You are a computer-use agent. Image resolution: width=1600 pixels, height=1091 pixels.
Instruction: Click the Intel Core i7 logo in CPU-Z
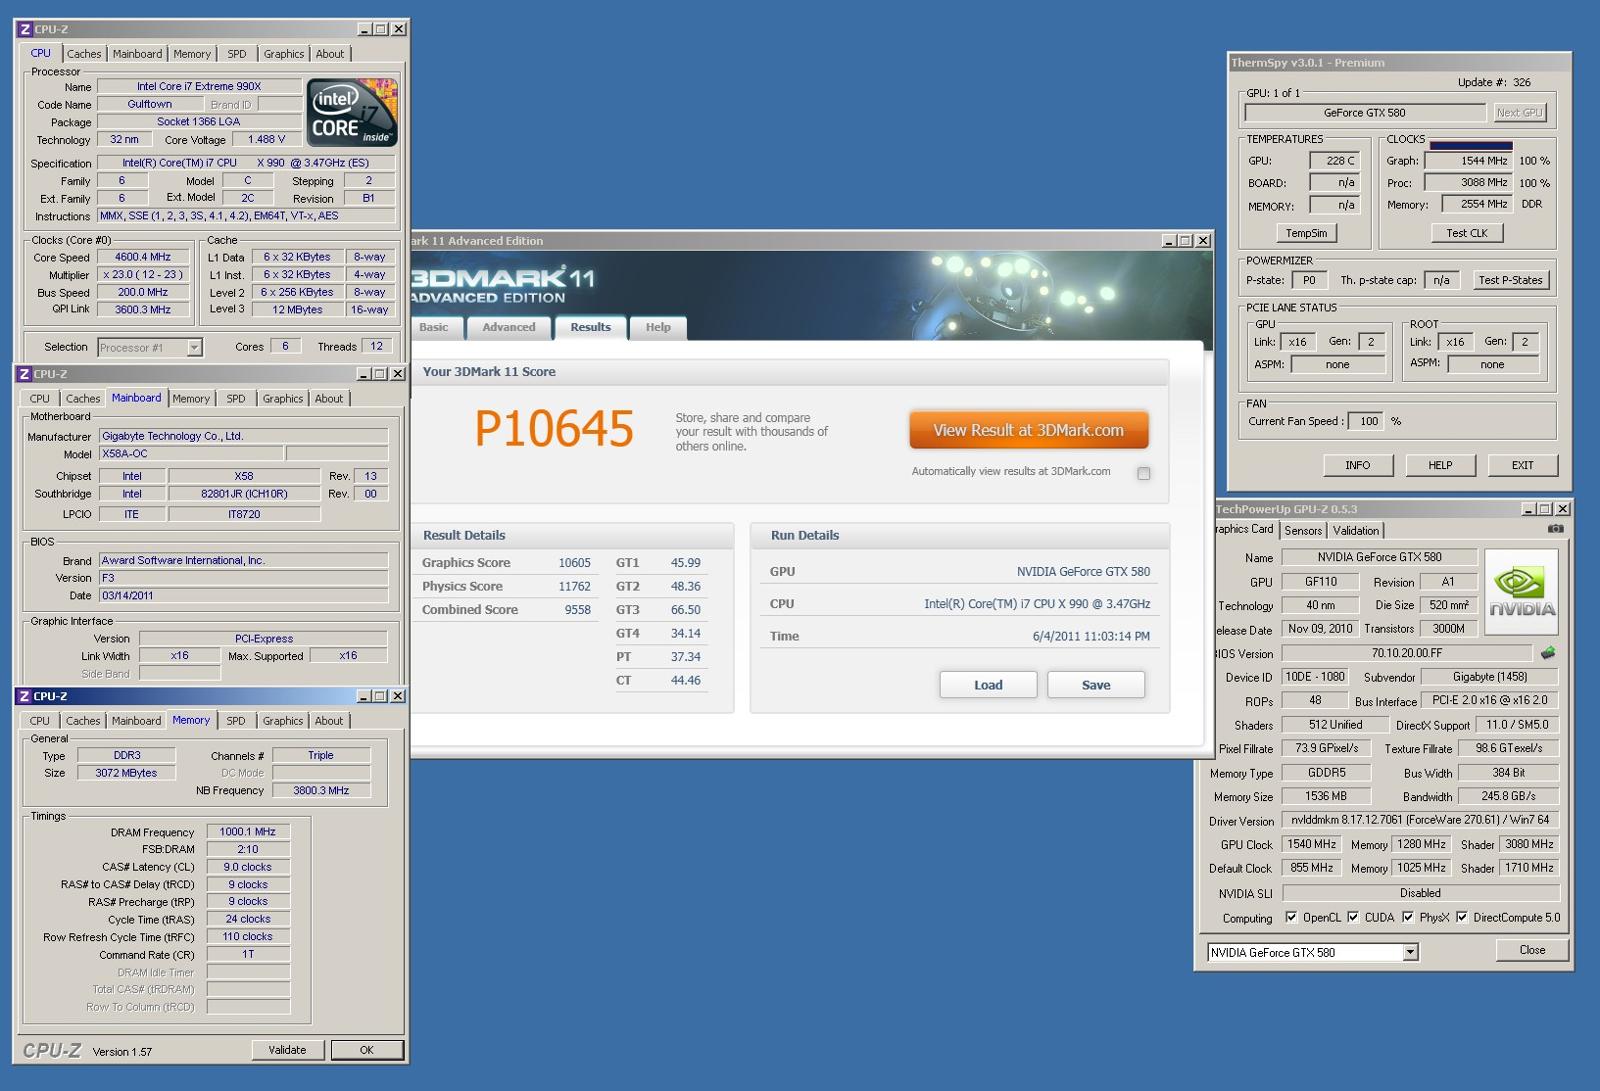coord(352,112)
